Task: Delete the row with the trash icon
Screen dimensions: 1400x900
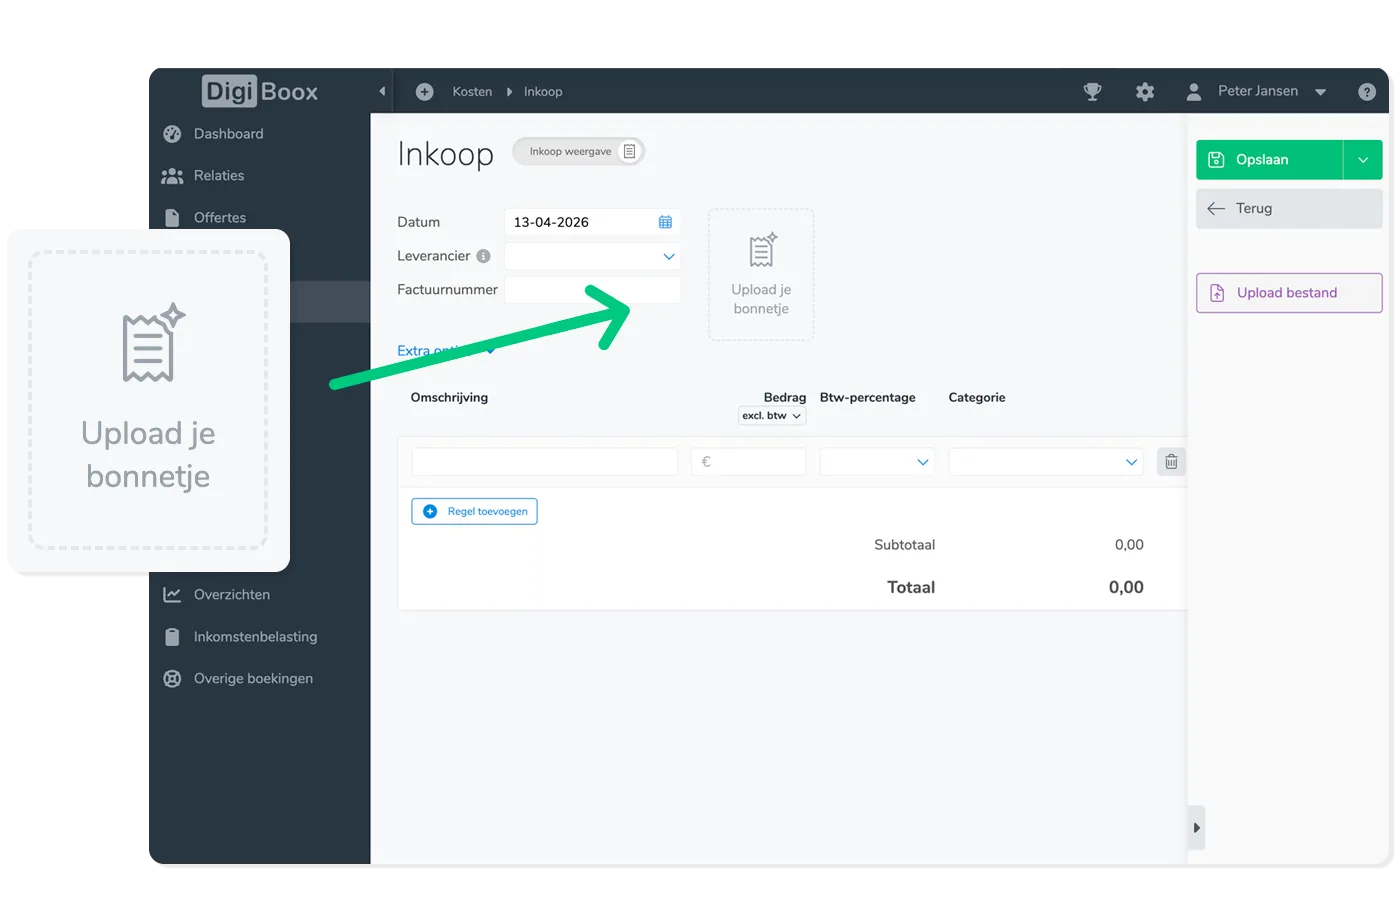Action: click(x=1171, y=462)
